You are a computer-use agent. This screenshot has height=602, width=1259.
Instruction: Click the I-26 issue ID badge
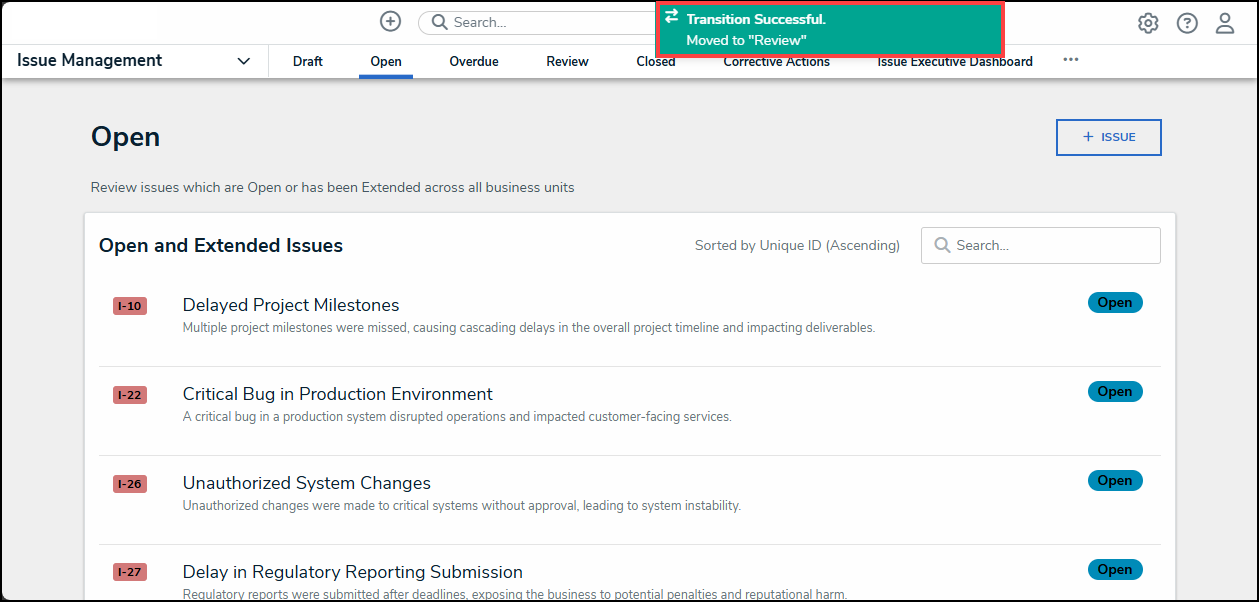pyautogui.click(x=130, y=484)
